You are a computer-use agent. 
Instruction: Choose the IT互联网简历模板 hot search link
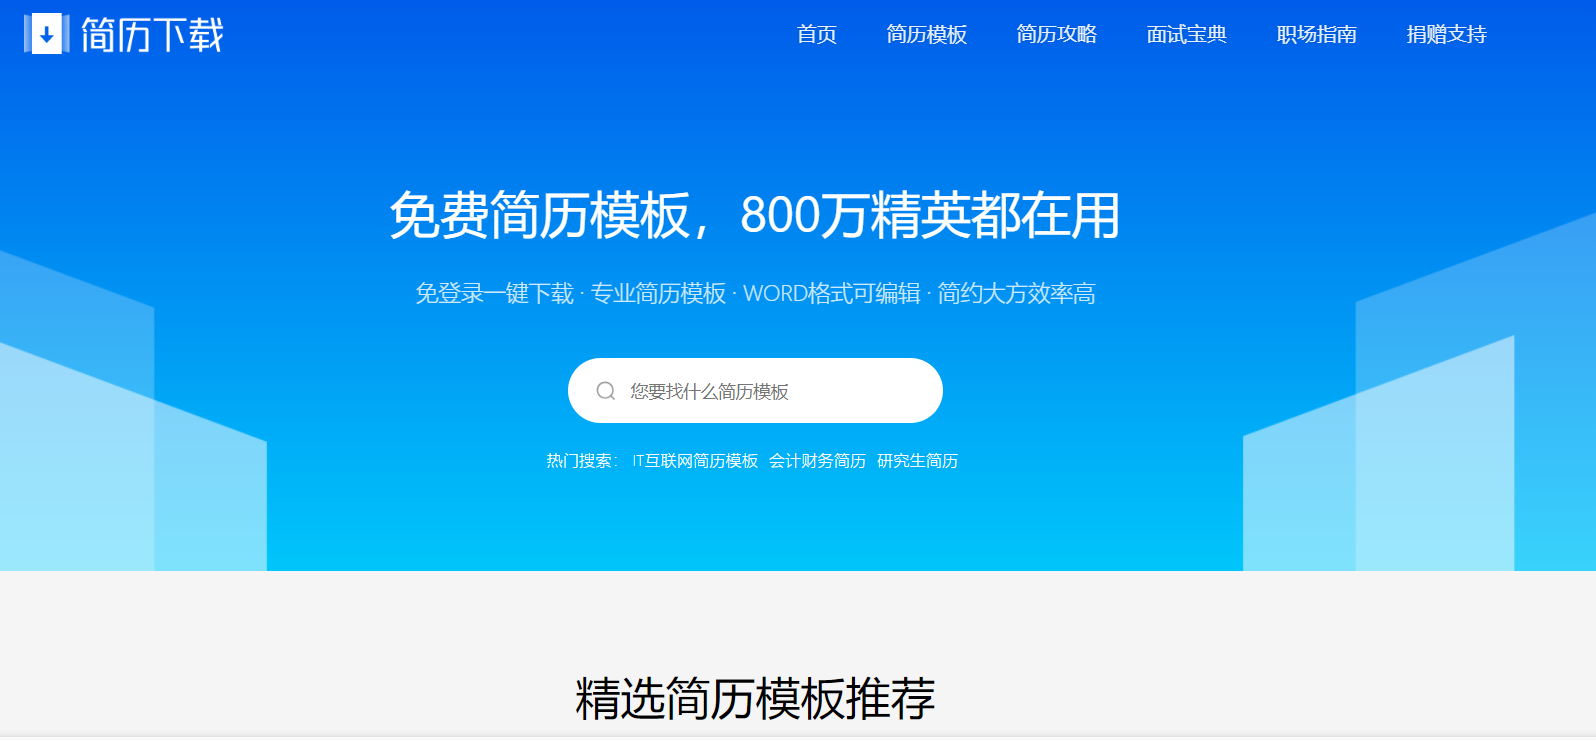point(695,461)
